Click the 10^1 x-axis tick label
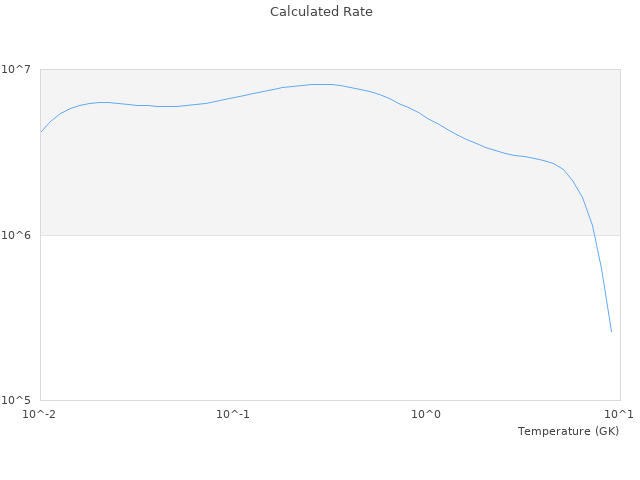Screen dimensions: 640x480 pyautogui.click(x=619, y=414)
